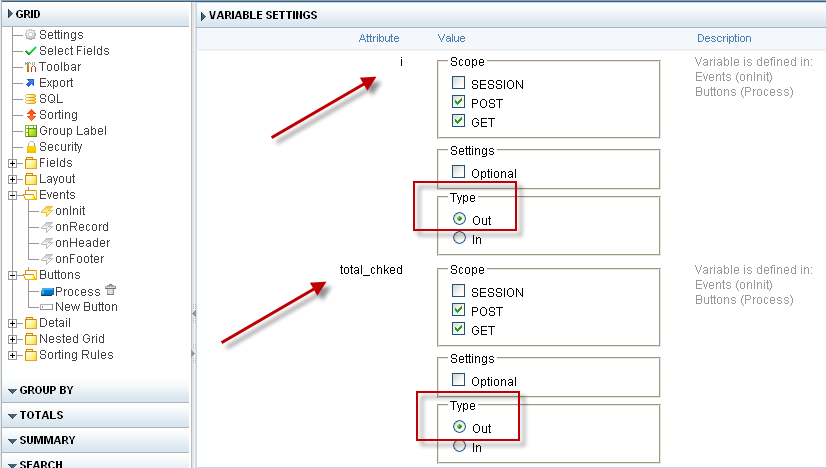826x468 pixels.
Task: Select the SQL database icon
Action: 30,99
